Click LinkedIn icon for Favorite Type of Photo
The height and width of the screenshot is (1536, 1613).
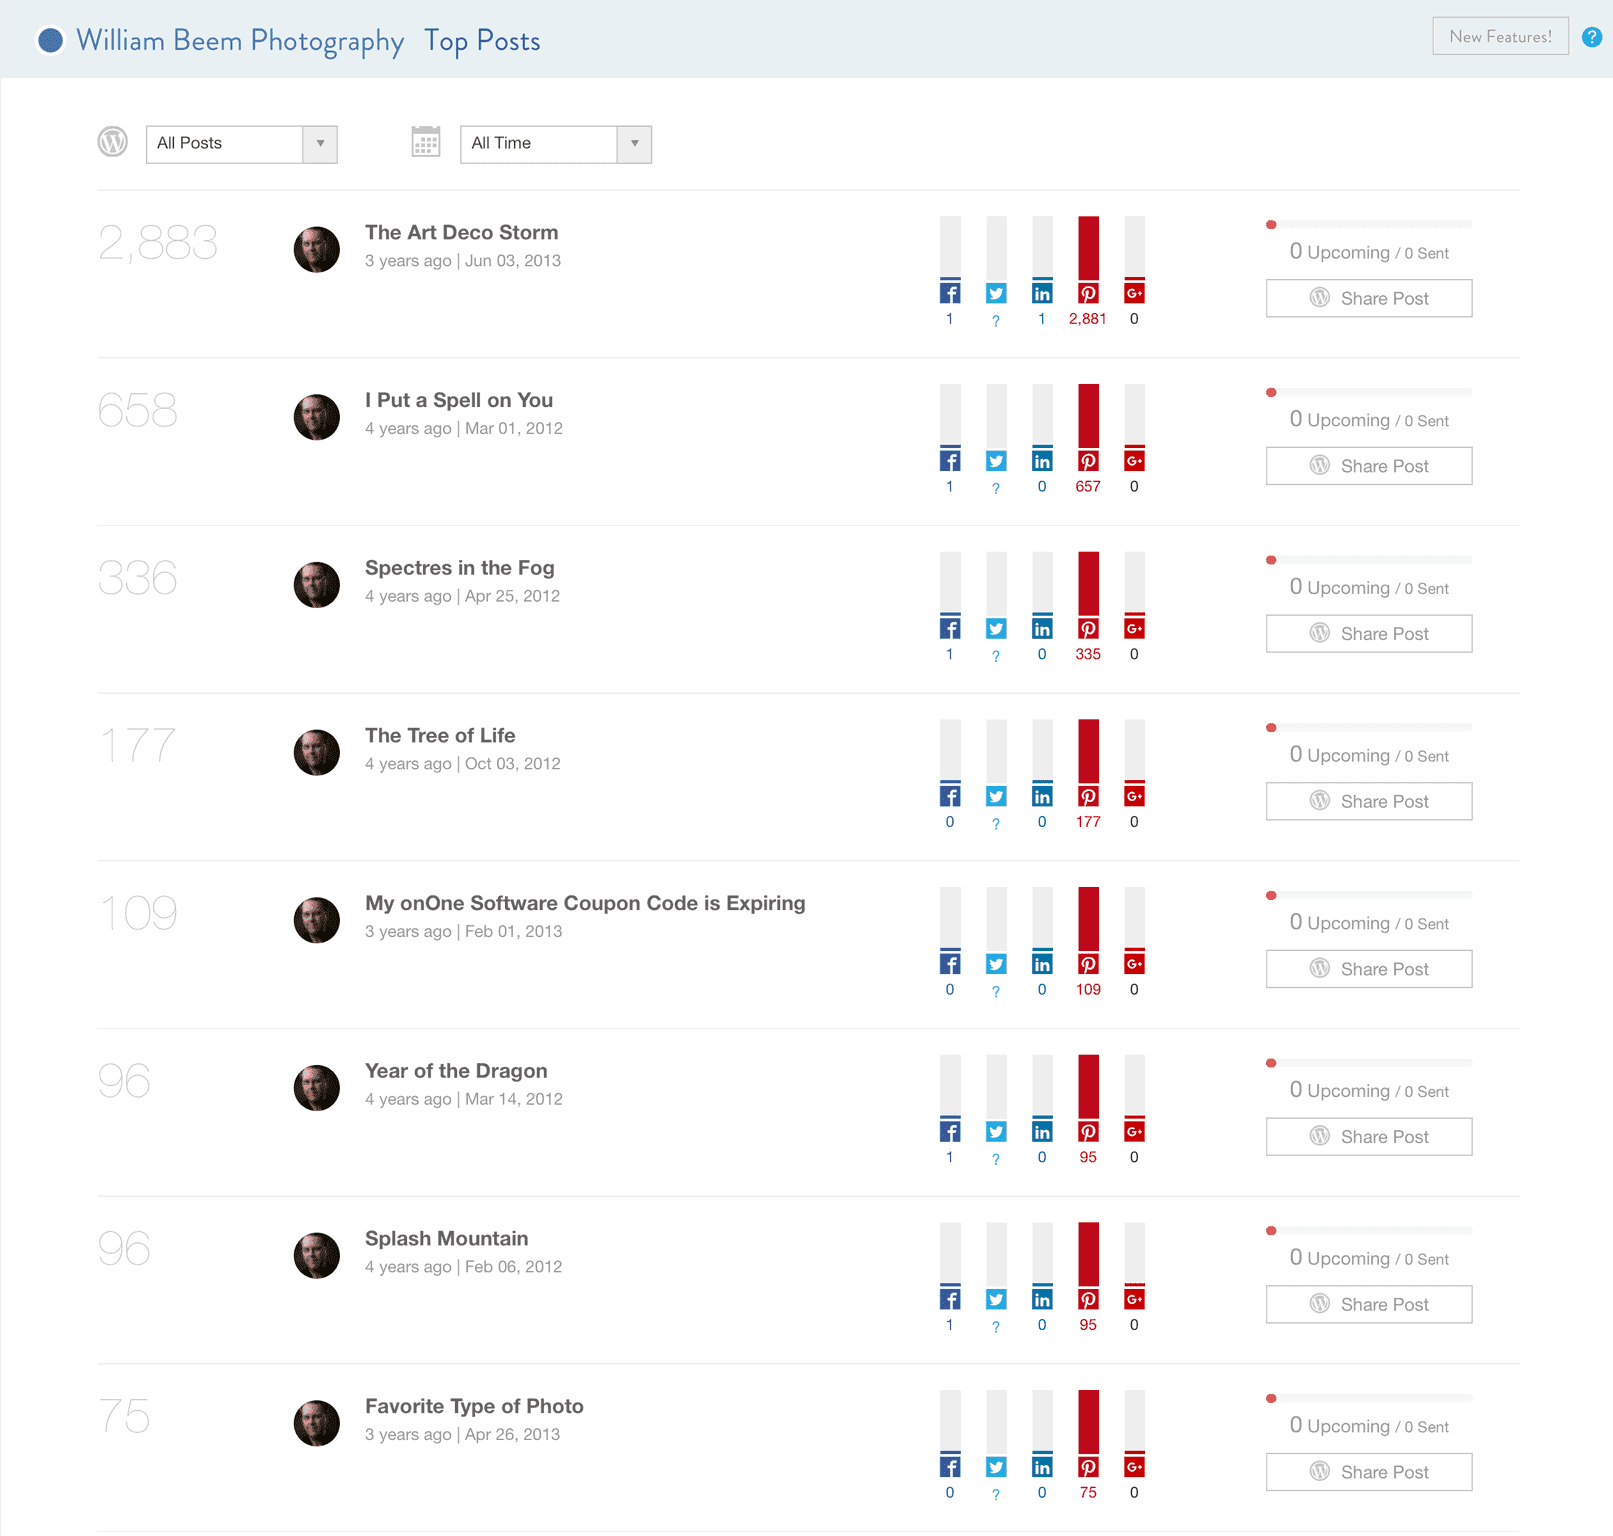point(1042,1467)
